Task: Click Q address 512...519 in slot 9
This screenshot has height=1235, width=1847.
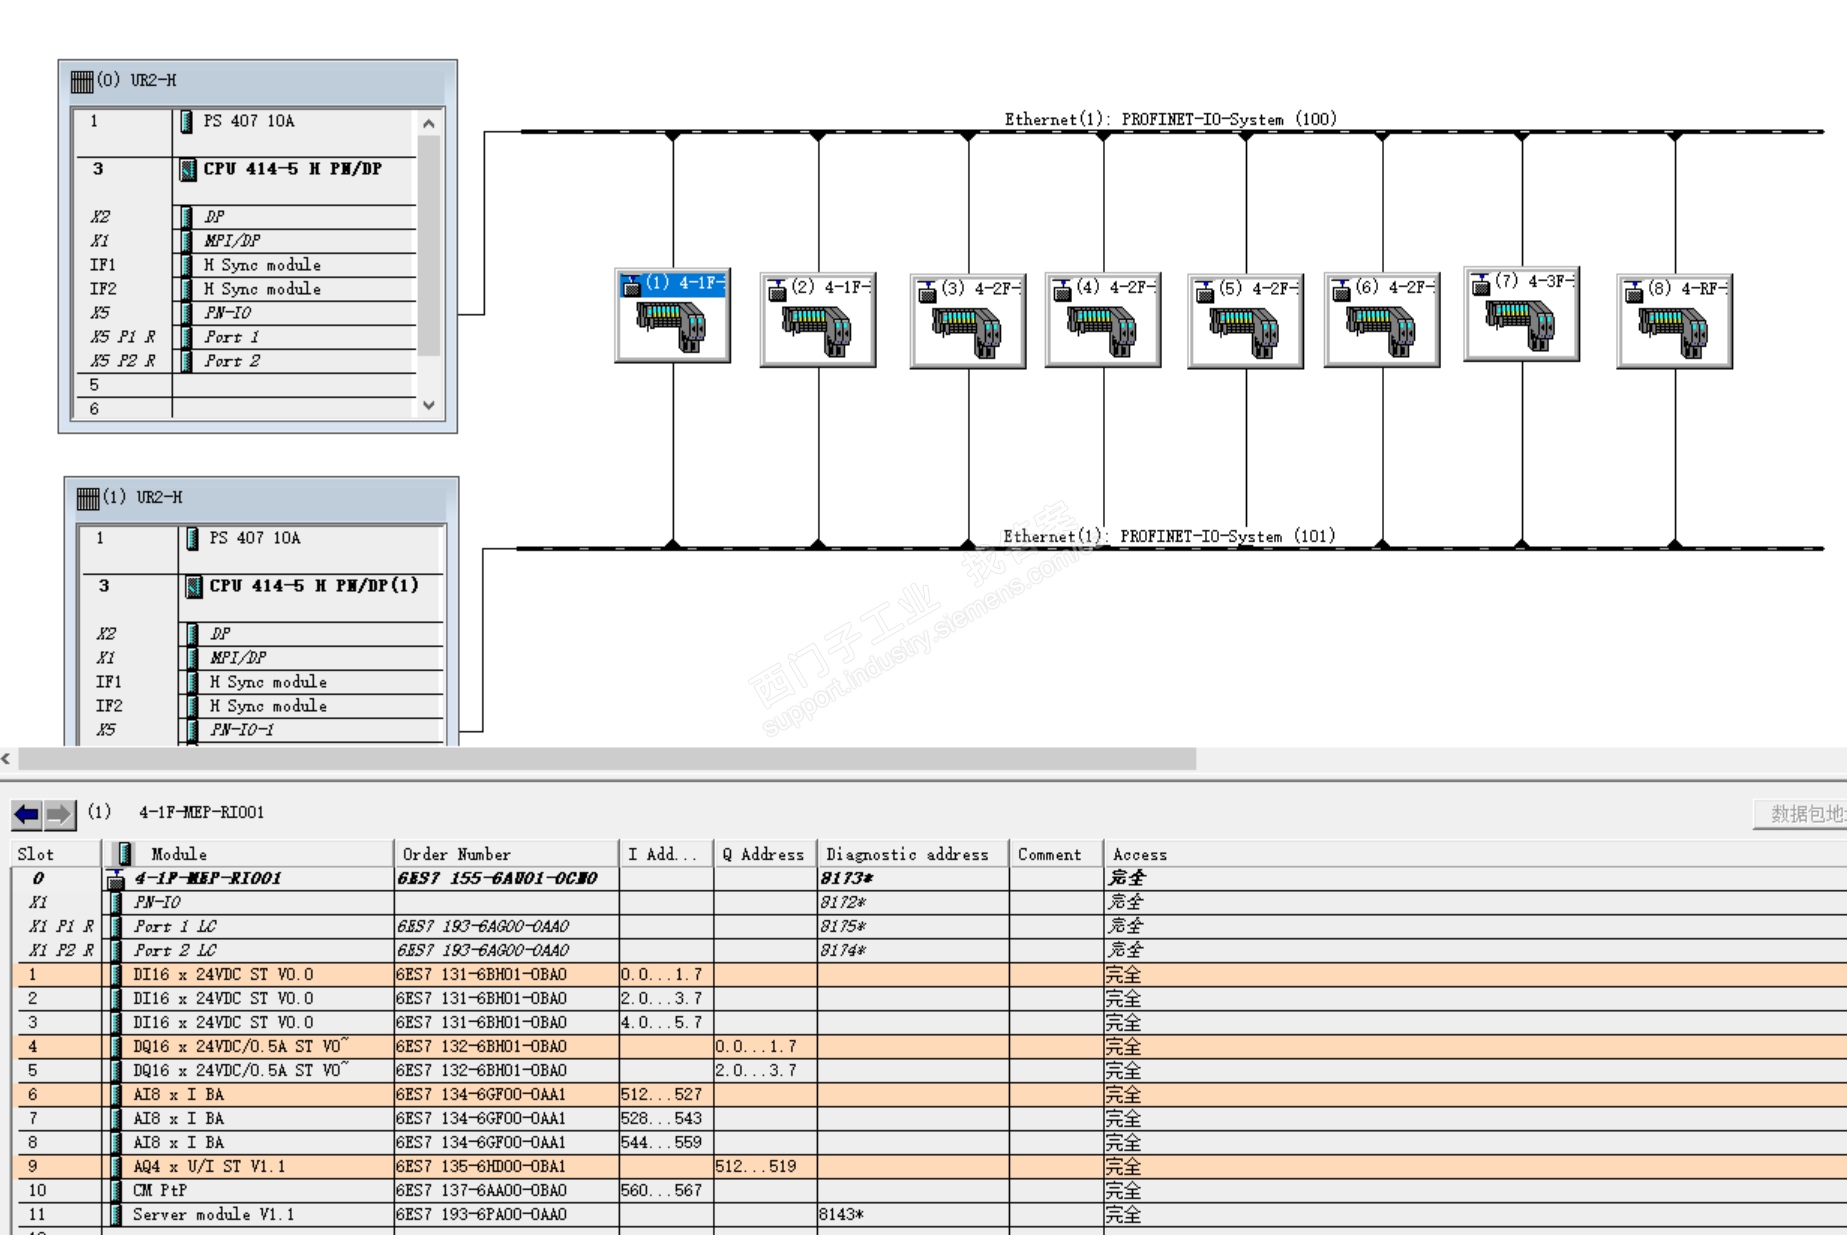Action: (x=756, y=1167)
